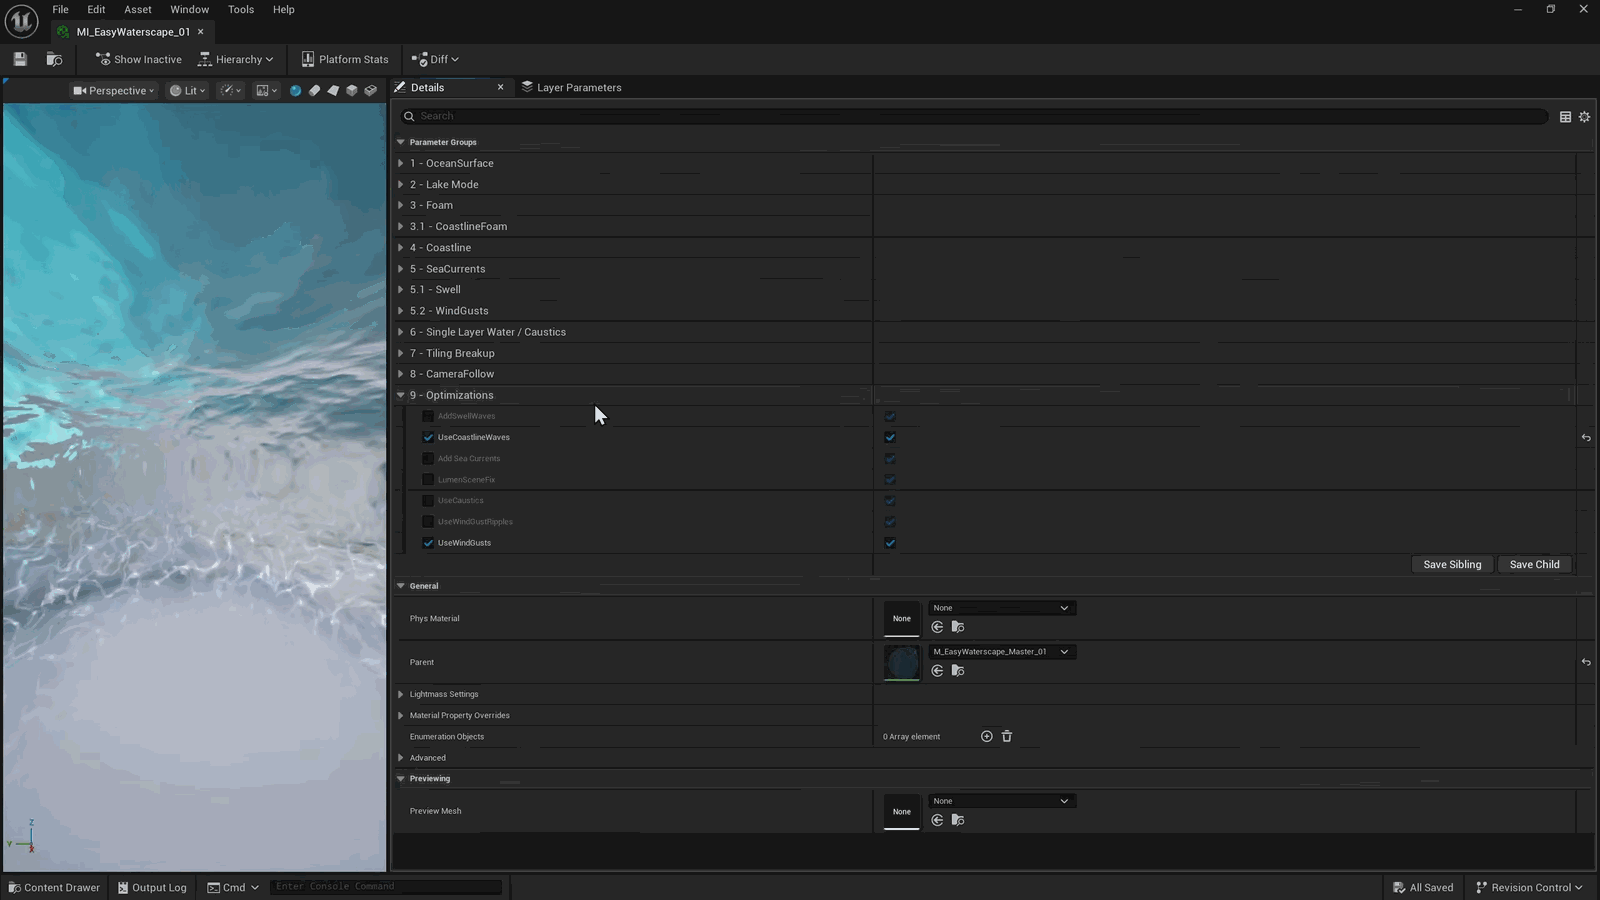Reset Parent material to default arrow
Screen dimensions: 1600x900
(x=1586, y=662)
